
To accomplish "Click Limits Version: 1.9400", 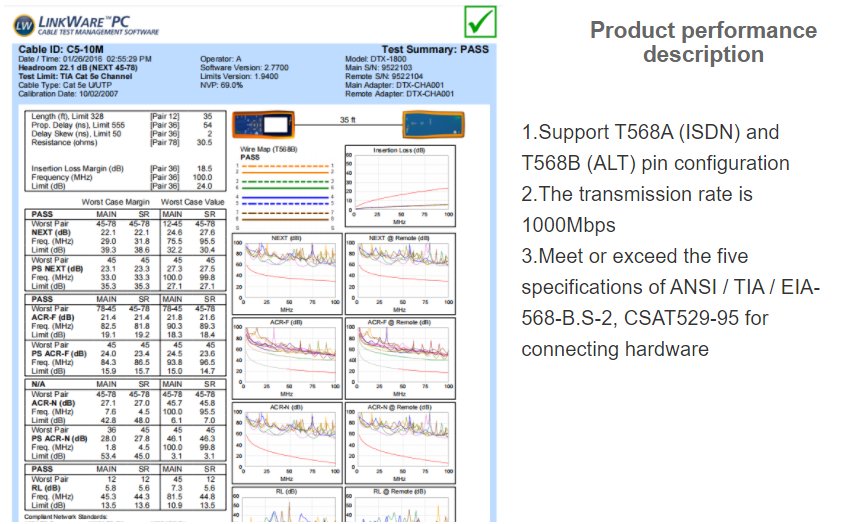I will point(239,77).
